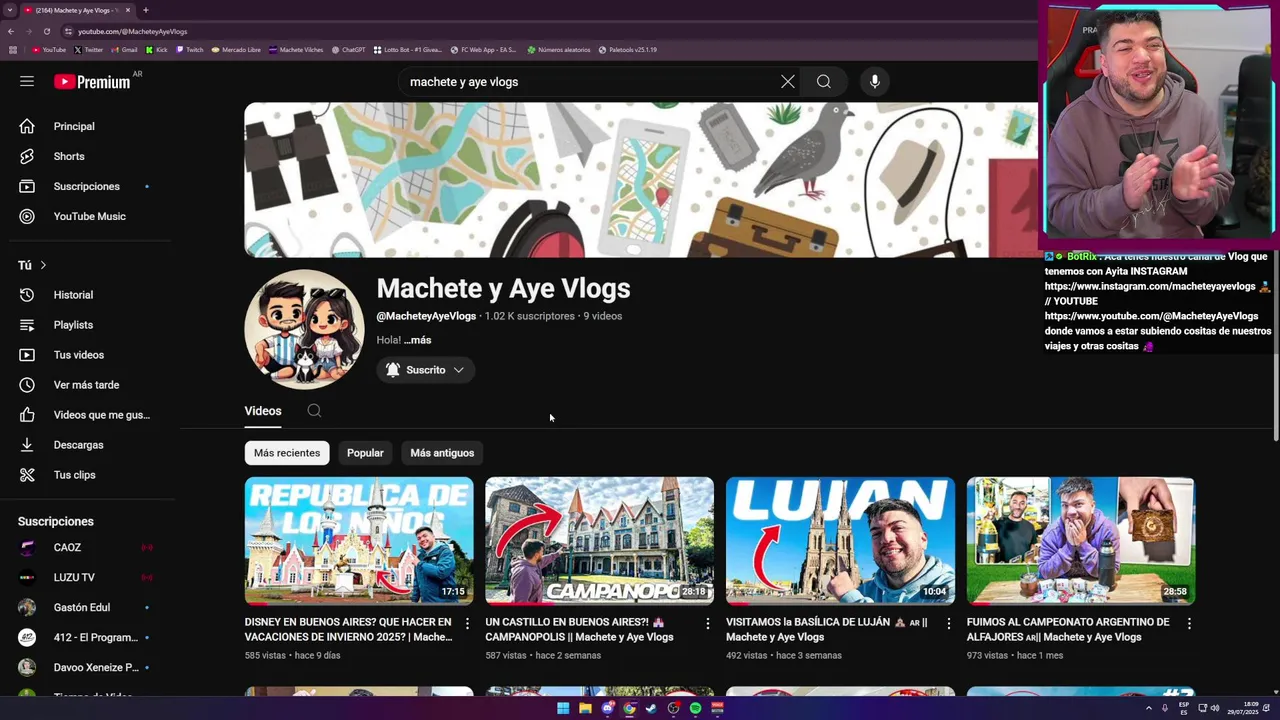This screenshot has height=720, width=1280.
Task: Open Windows Start menu
Action: [x=563, y=708]
